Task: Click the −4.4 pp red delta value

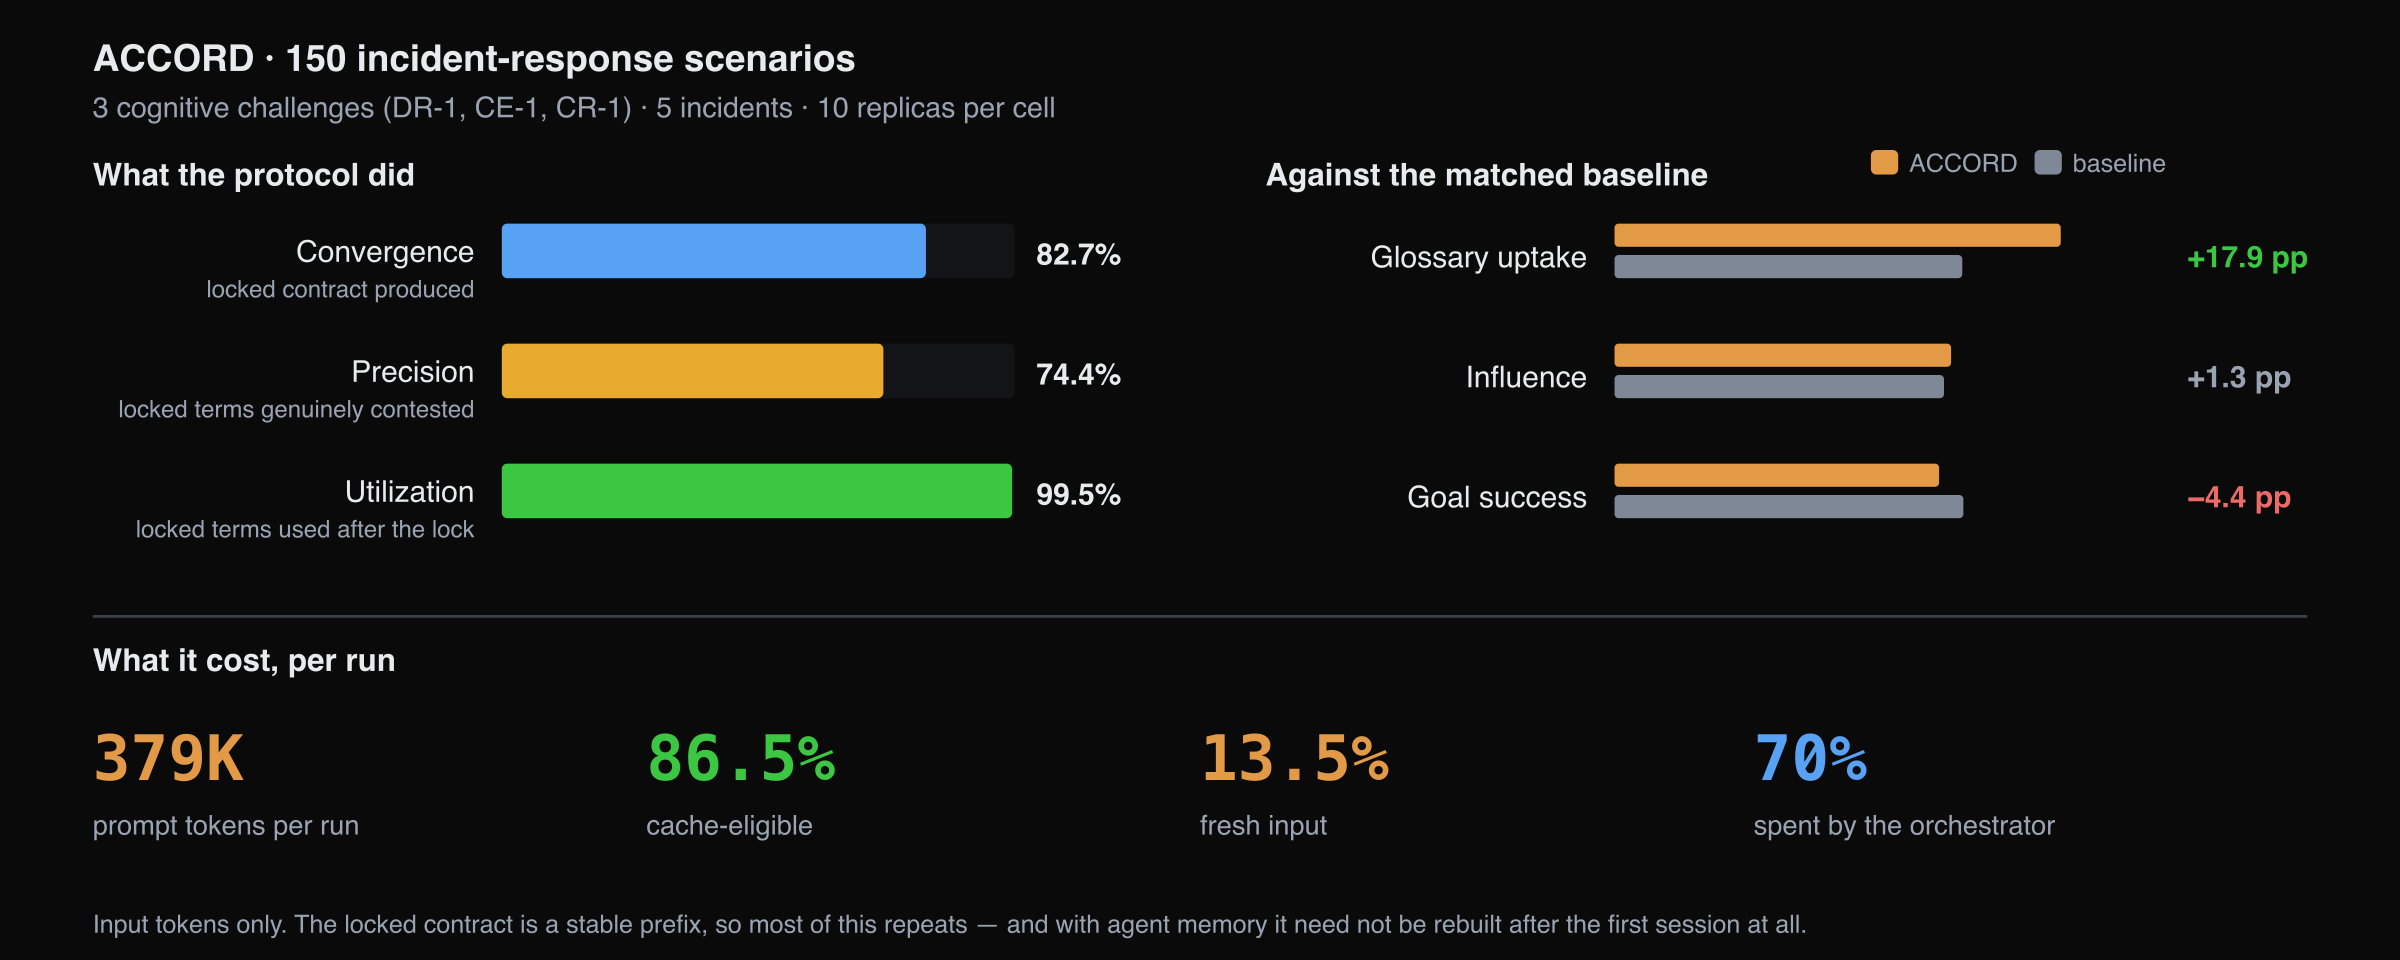Action: pos(2239,498)
